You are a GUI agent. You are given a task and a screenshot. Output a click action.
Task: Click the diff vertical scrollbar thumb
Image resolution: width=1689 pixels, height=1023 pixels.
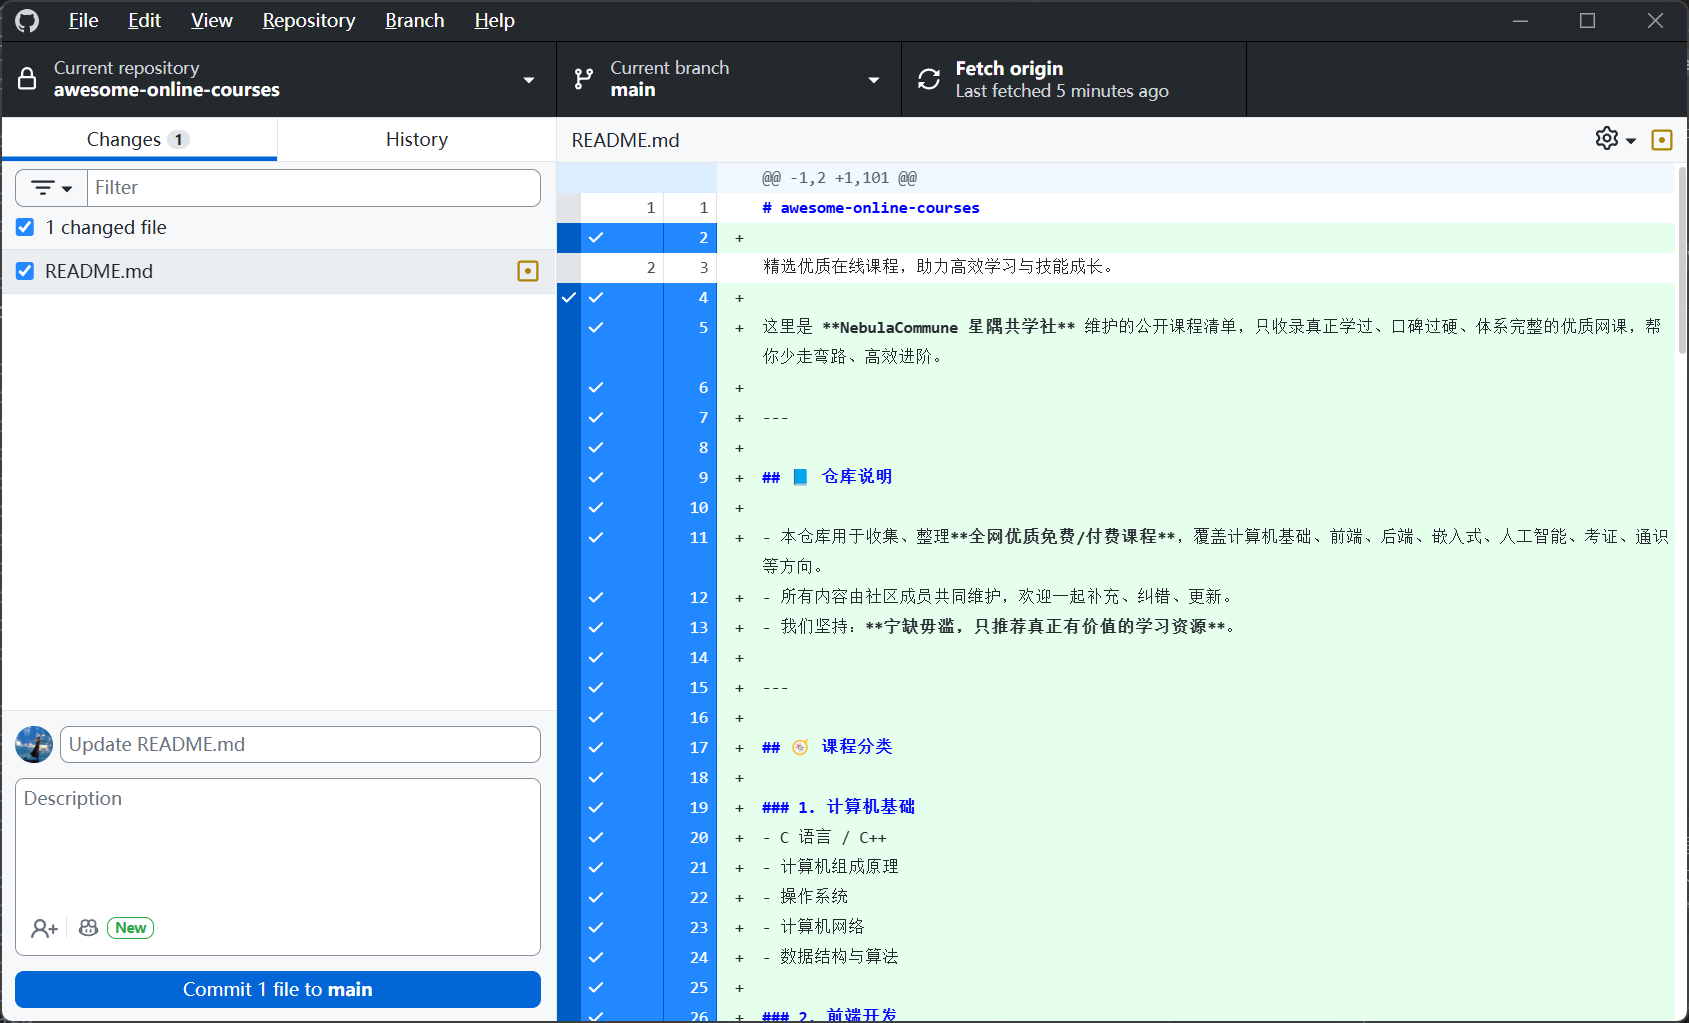point(1682,260)
